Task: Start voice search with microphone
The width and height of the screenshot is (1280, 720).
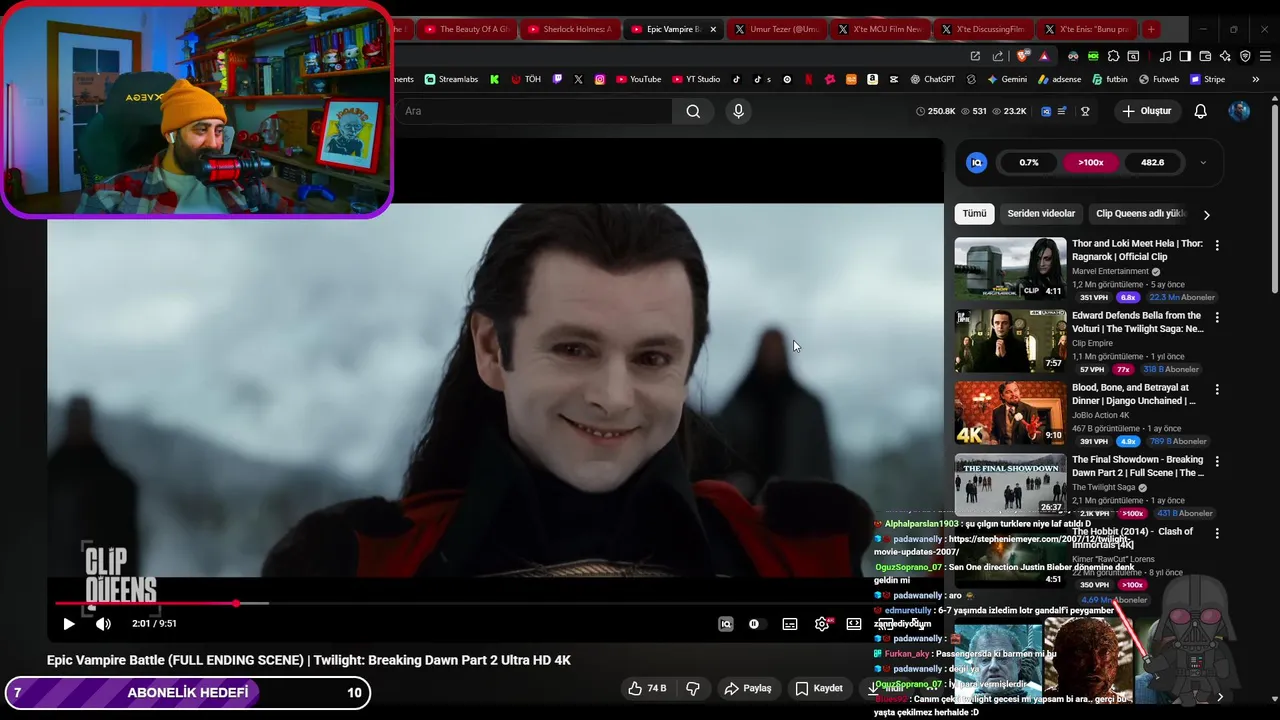Action: [738, 111]
